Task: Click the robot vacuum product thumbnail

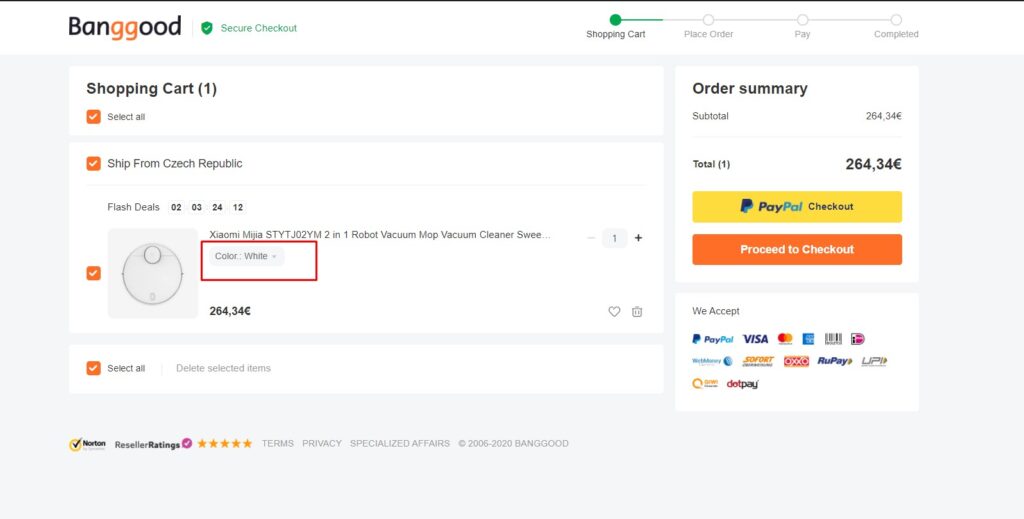Action: [x=153, y=274]
